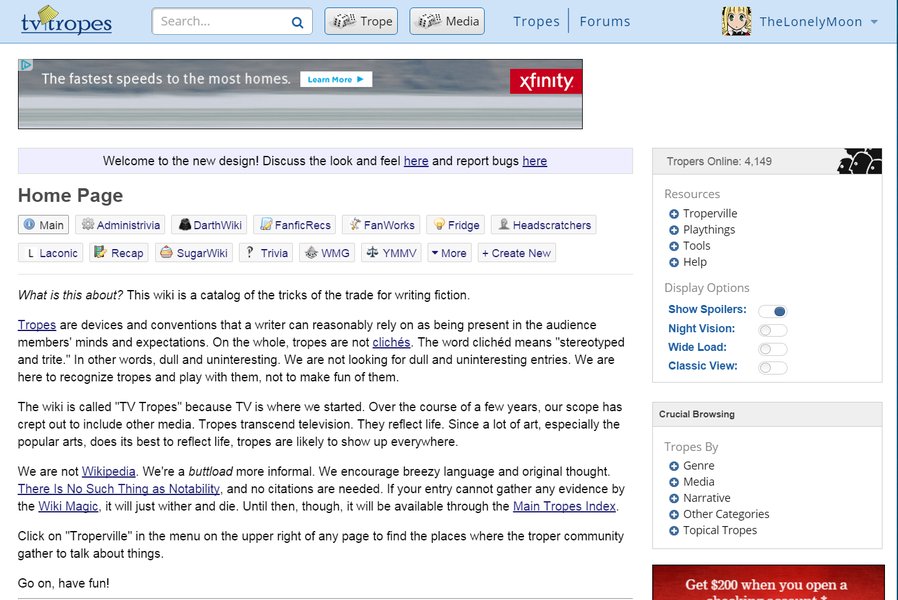Image resolution: width=898 pixels, height=600 pixels.
Task: Open the Recap namespace tab
Action: pyautogui.click(x=119, y=253)
